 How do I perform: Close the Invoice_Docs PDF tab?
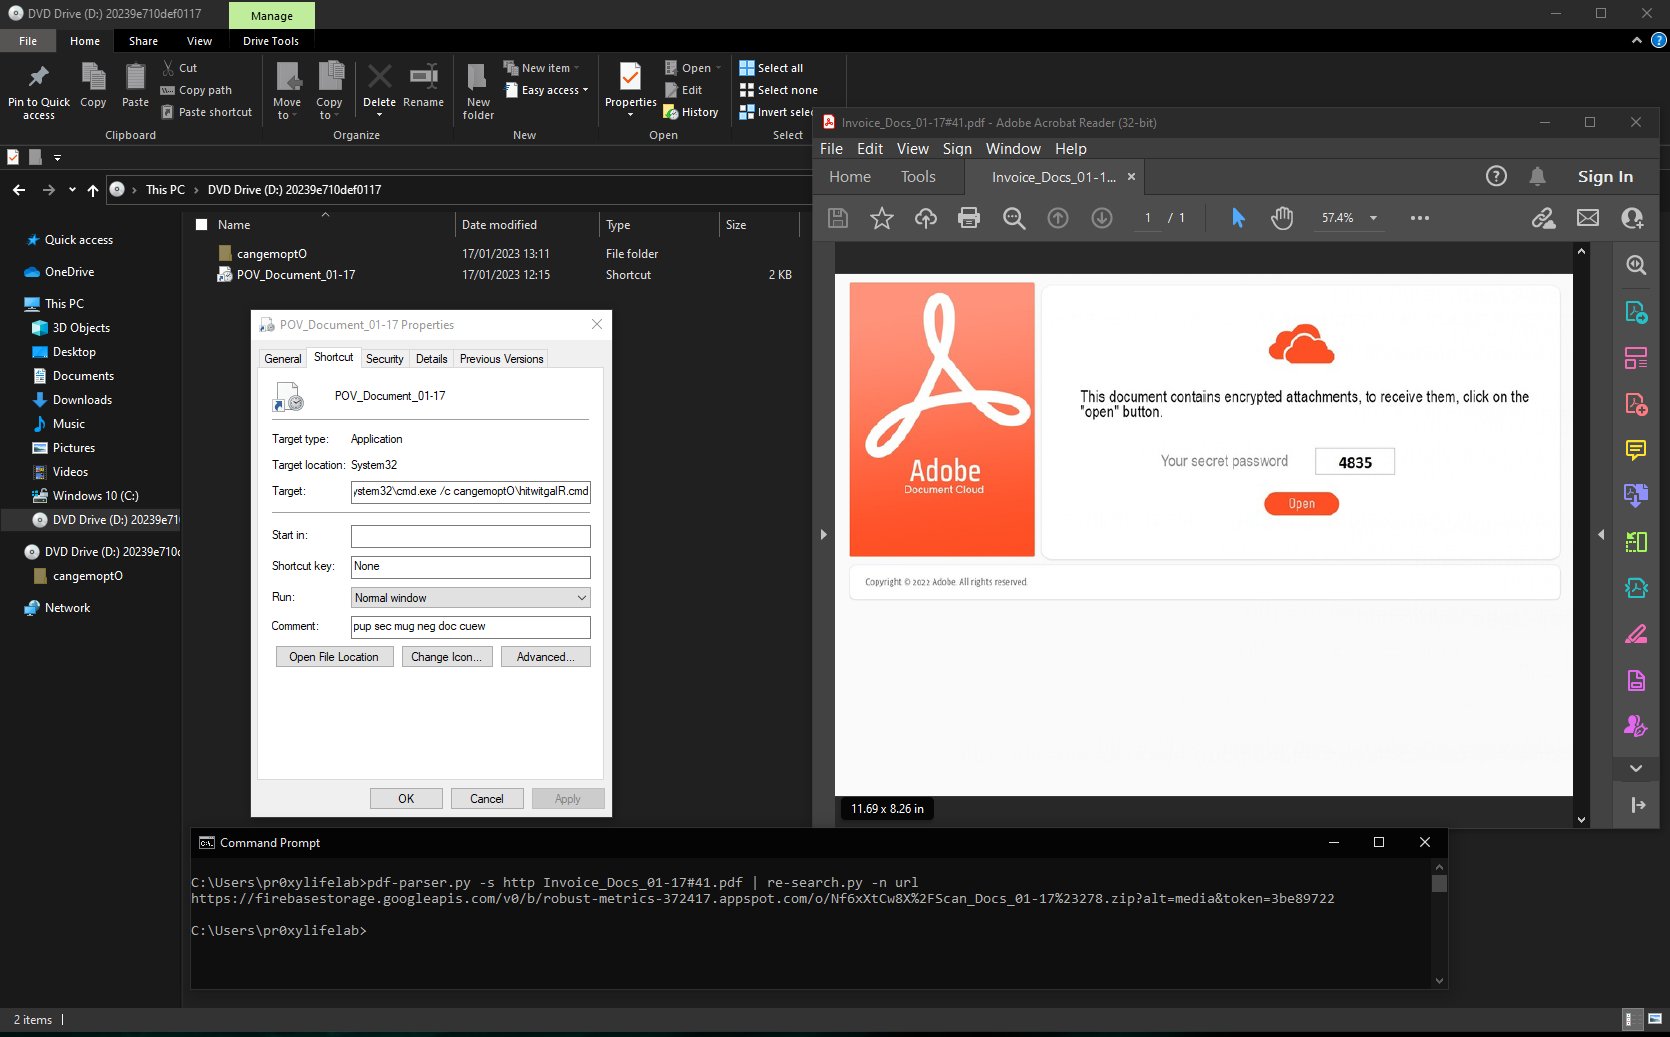click(x=1131, y=177)
